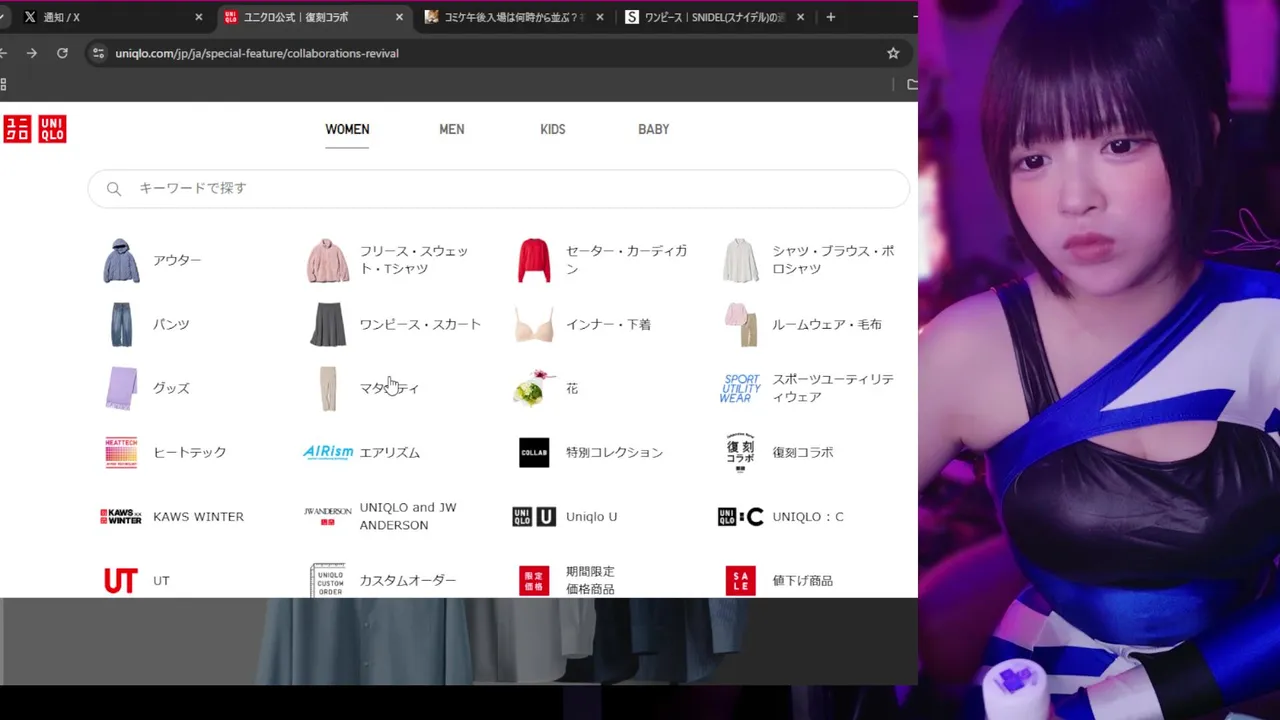This screenshot has width=1280, height=720.
Task: Open the 復刻コラボ text link
Action: point(803,452)
